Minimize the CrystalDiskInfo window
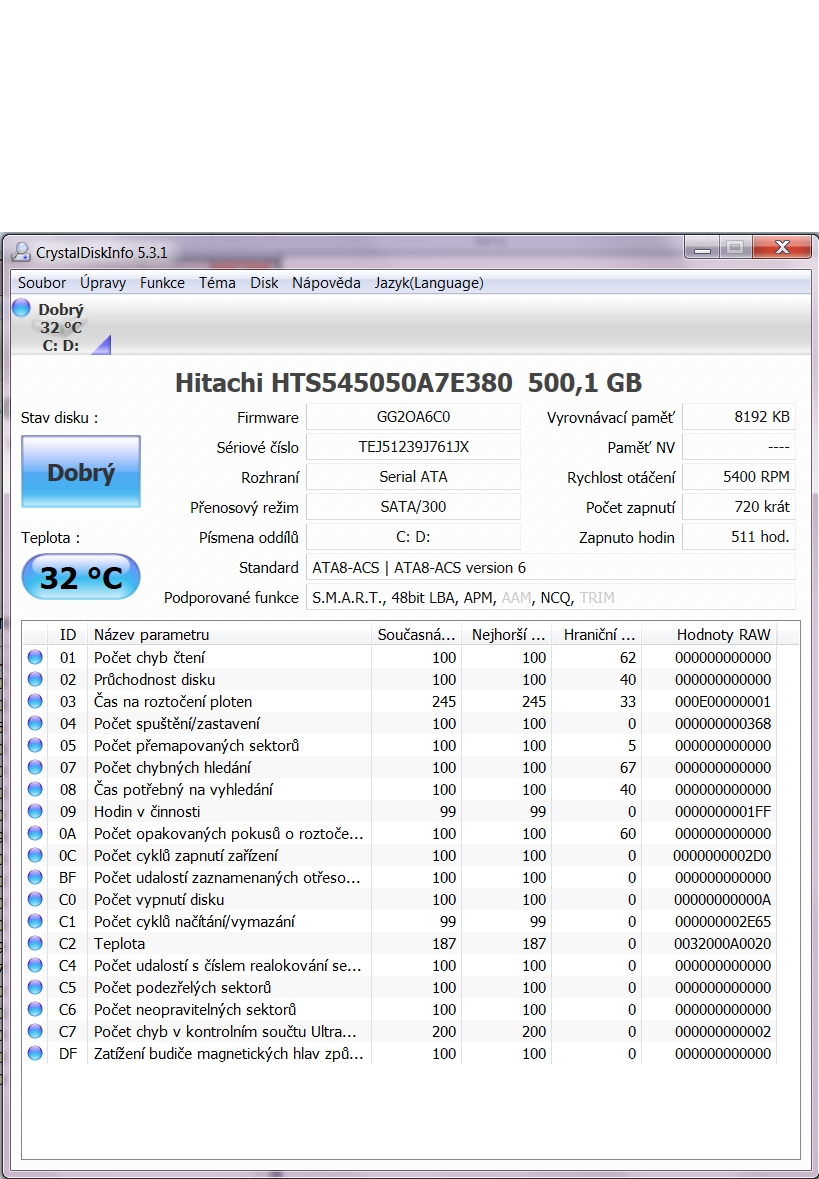 [702, 248]
